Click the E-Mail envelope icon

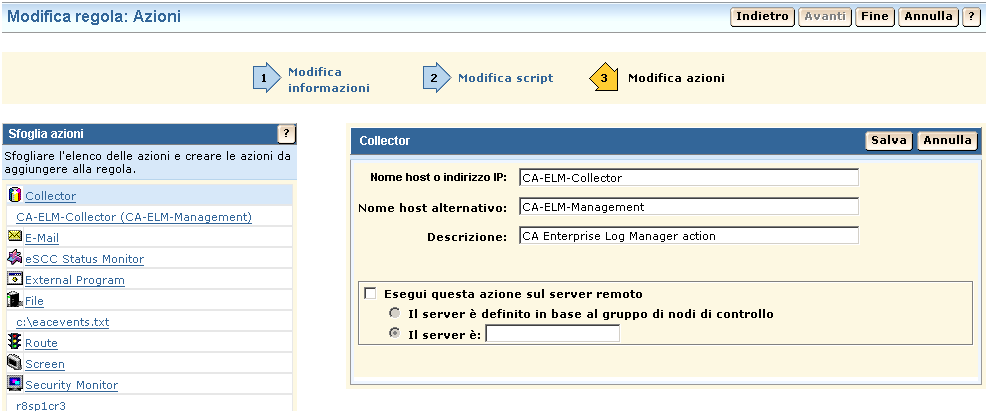pyautogui.click(x=14, y=237)
